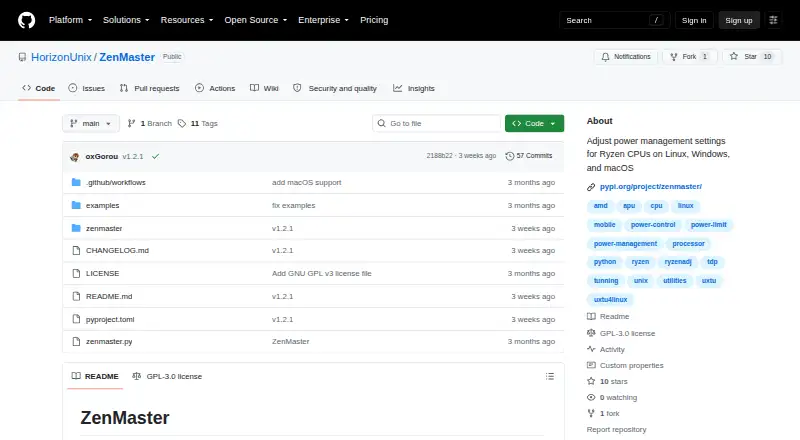Viewport: 800px width, 440px height.
Task: Click the uxtu4linux topic tag
Action: pyautogui.click(x=610, y=300)
